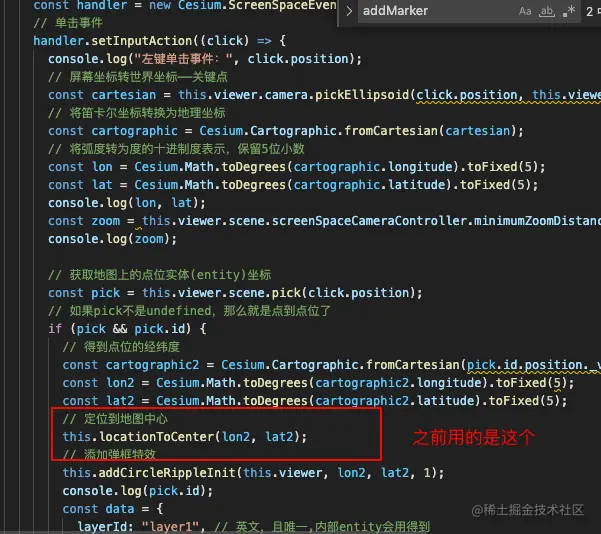This screenshot has height=534, width=601.
Task: Click the 'layerId: "layer1"' property
Action: pyautogui.click(x=141, y=527)
